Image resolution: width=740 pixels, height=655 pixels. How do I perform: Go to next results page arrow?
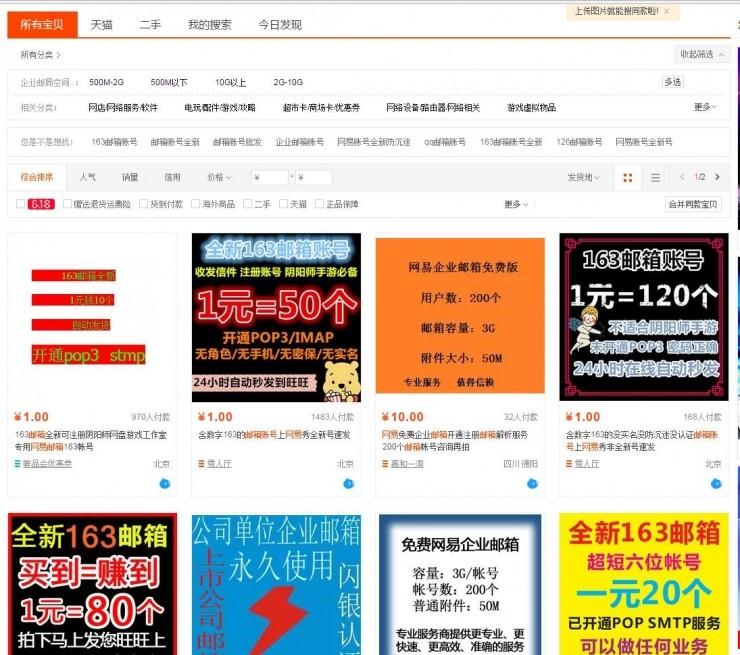click(x=717, y=177)
